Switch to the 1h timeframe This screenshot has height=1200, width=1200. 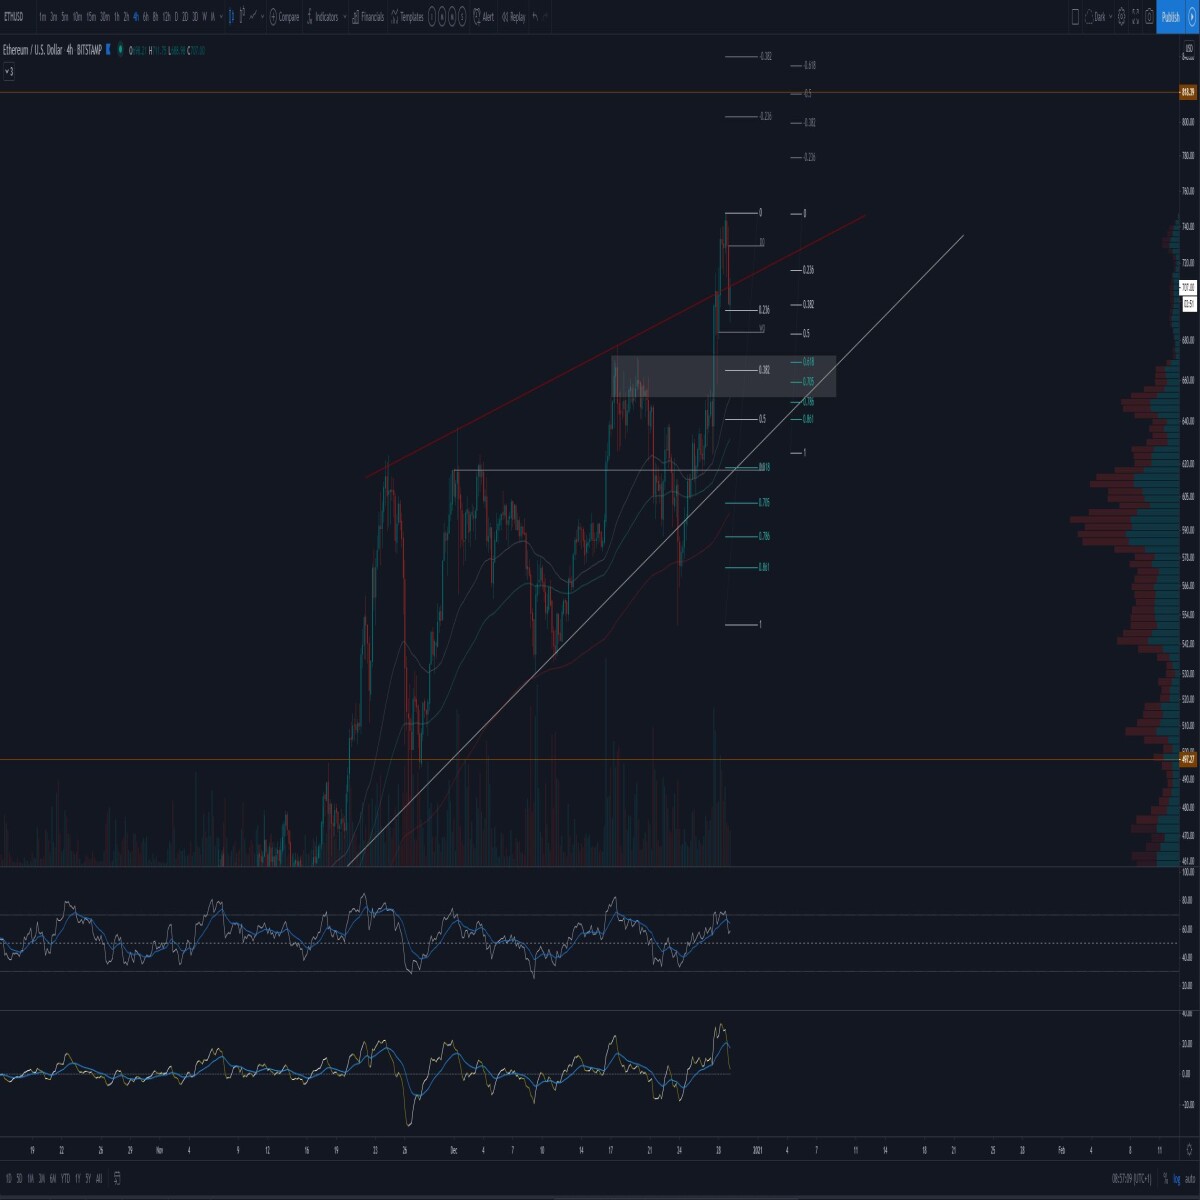[117, 17]
